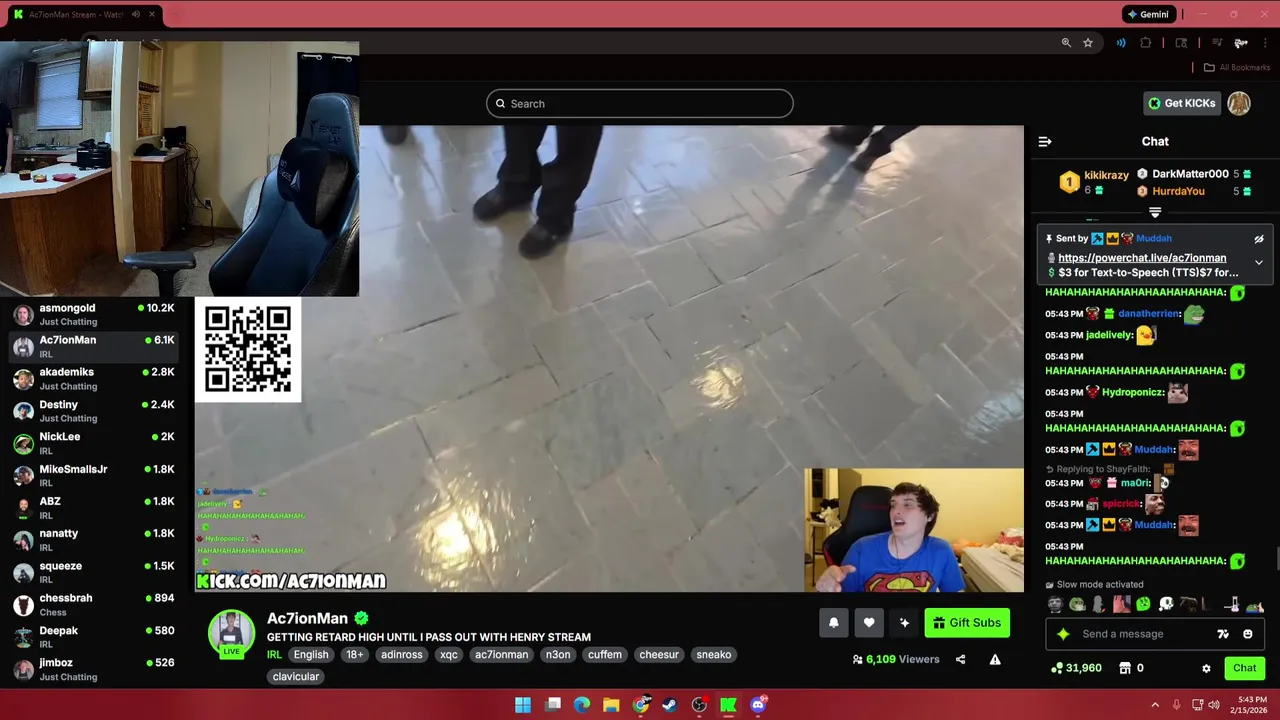This screenshot has height=720, width=1280.
Task: Focus the Search field
Action: (640, 104)
